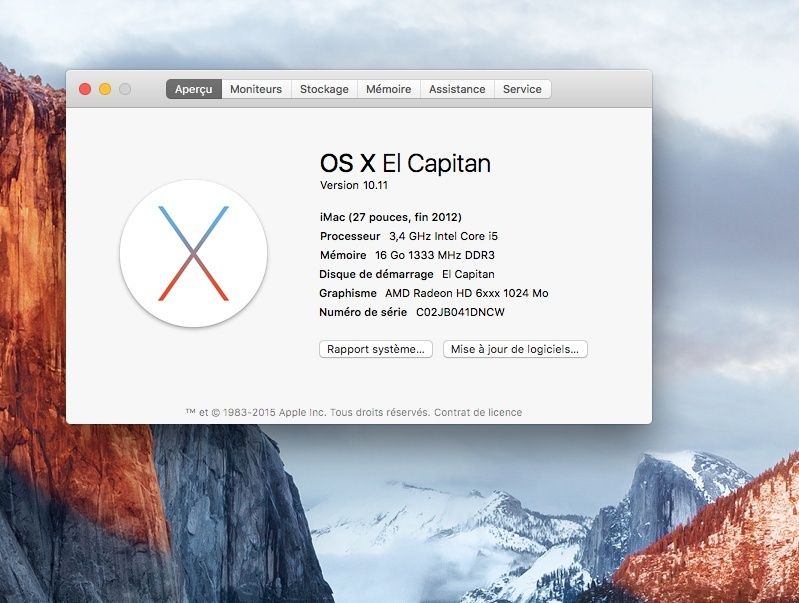Click the Disque de démarrage label

click(x=376, y=274)
